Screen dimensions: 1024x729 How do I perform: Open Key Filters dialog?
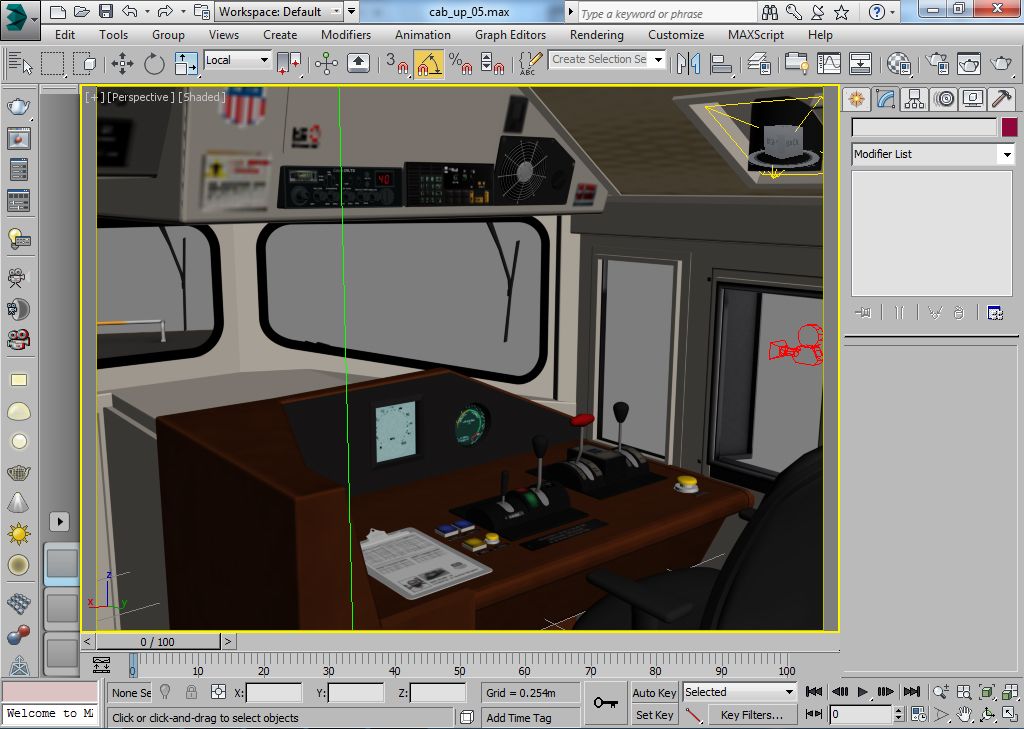click(752, 715)
